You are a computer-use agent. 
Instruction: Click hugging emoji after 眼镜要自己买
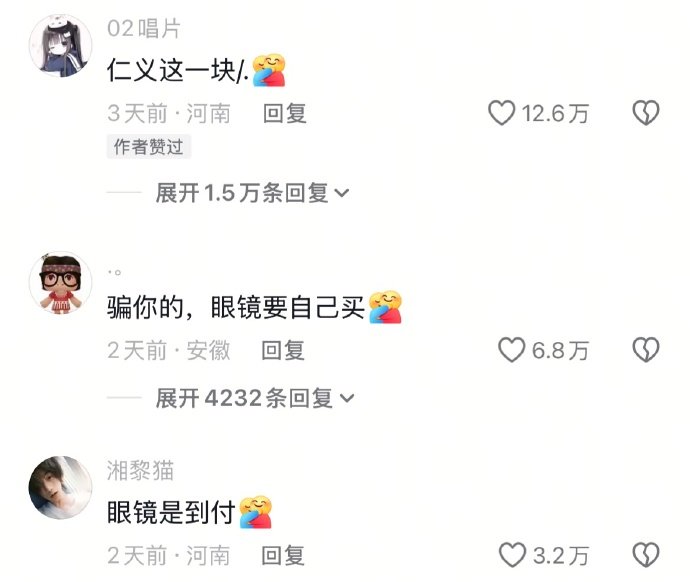coord(385,307)
